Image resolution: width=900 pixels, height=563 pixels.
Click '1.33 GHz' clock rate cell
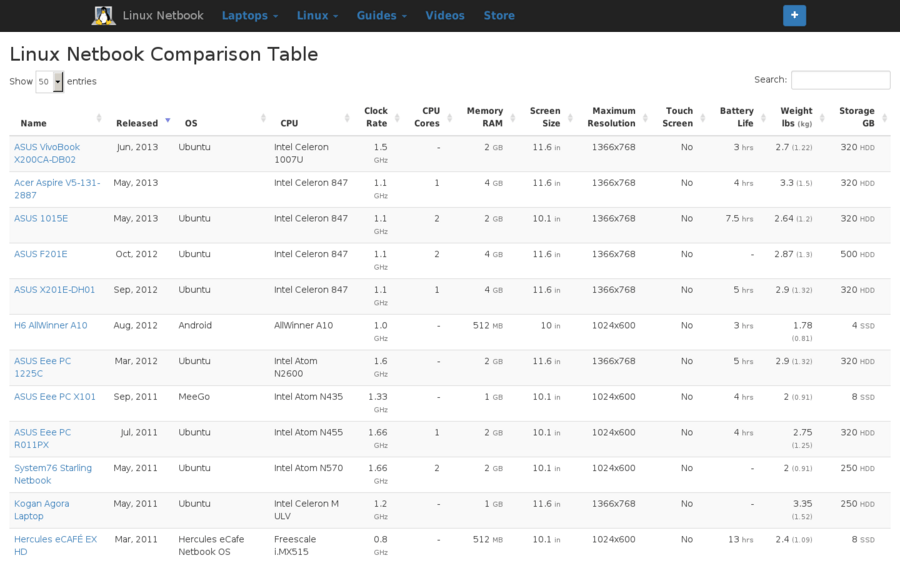pyautogui.click(x=378, y=402)
